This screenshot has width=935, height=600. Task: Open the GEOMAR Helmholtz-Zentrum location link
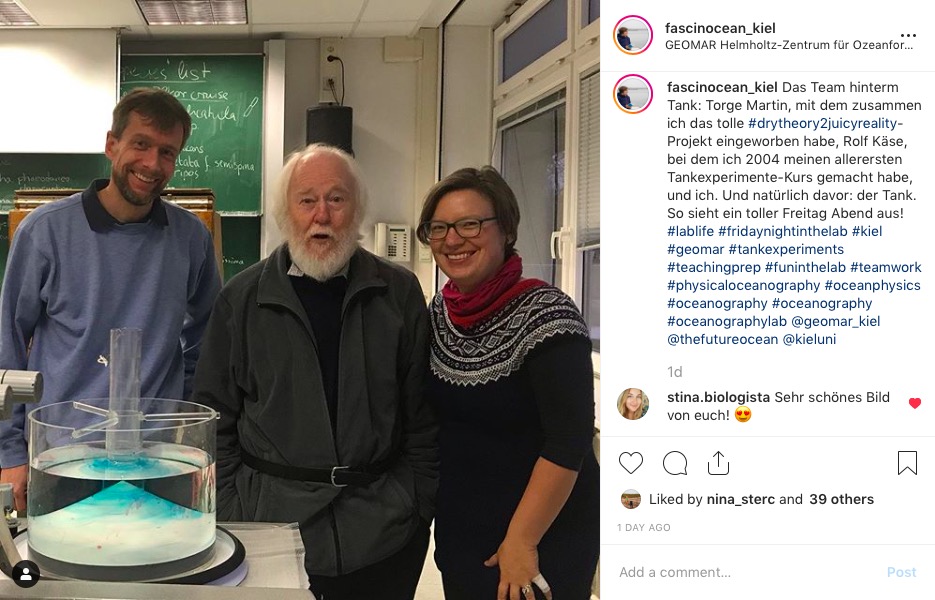(x=788, y=45)
